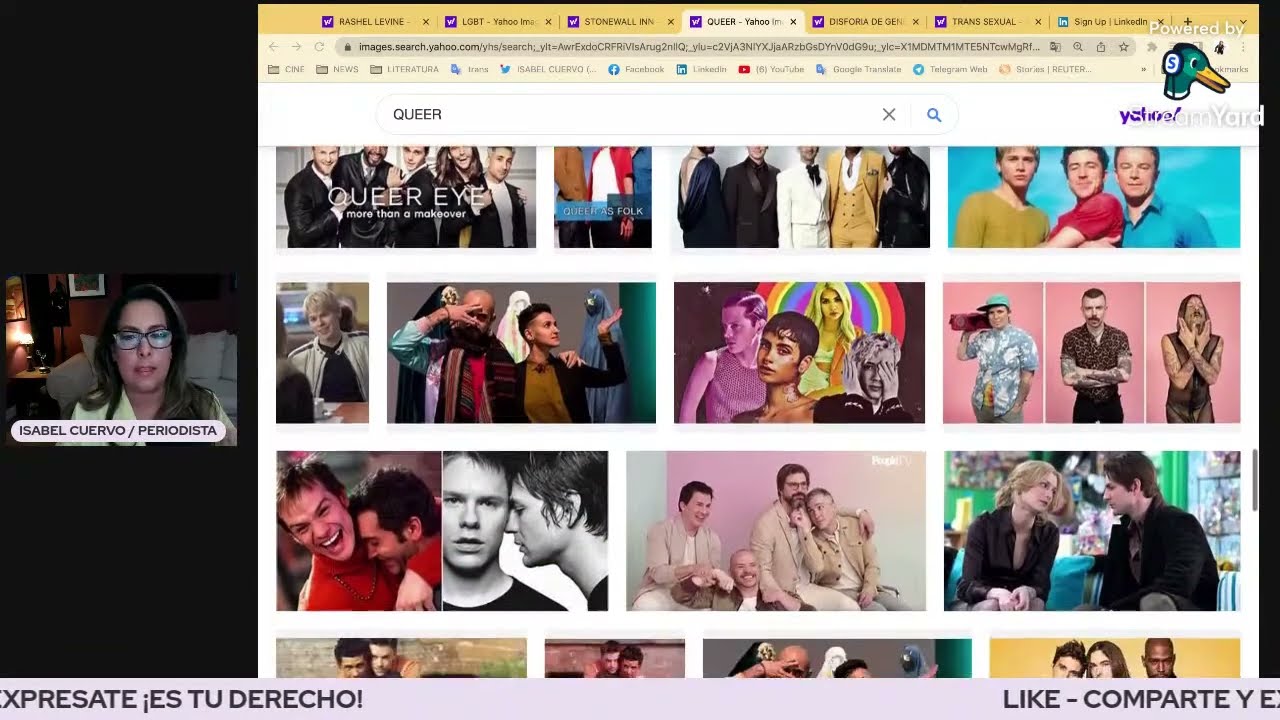Open the LITERATURA bookmarks folder

point(404,69)
